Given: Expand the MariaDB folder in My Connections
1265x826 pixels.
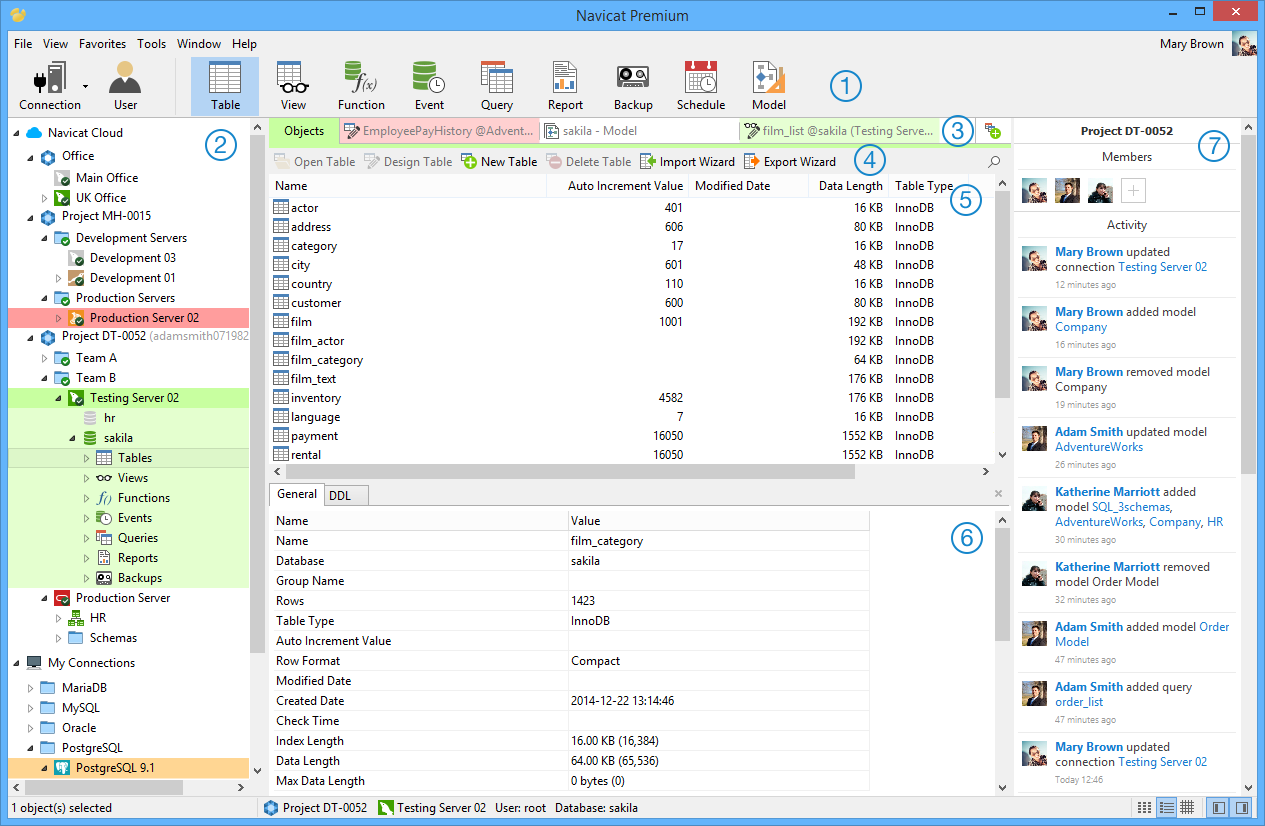Looking at the screenshot, I should point(30,688).
